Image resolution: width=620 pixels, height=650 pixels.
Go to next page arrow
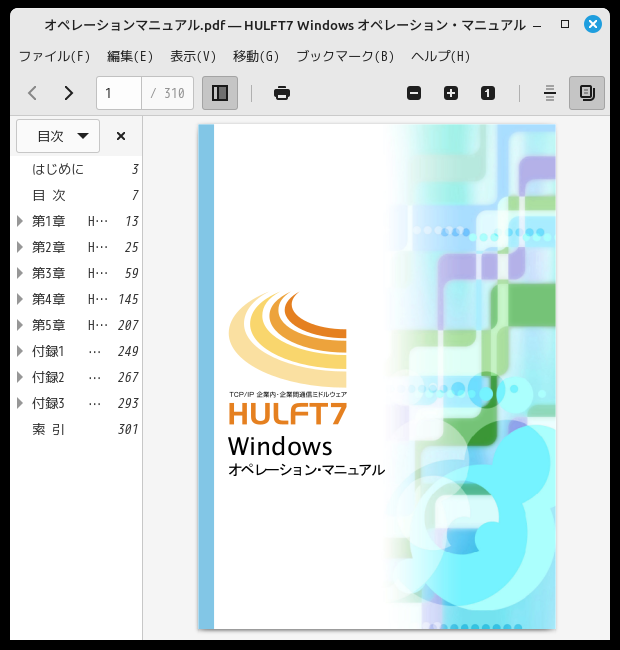pyautogui.click(x=69, y=93)
